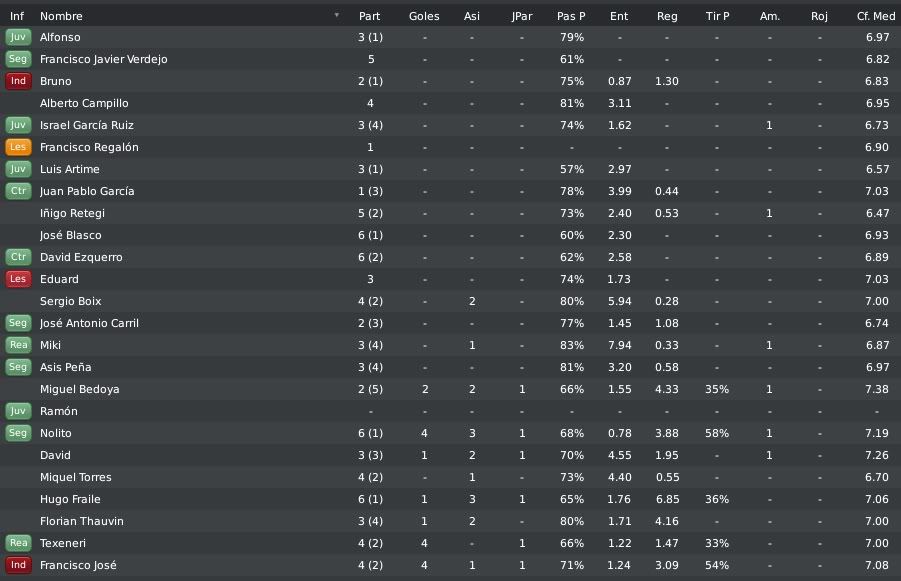Click the Part column header
This screenshot has height=581, width=901.
pos(369,16)
